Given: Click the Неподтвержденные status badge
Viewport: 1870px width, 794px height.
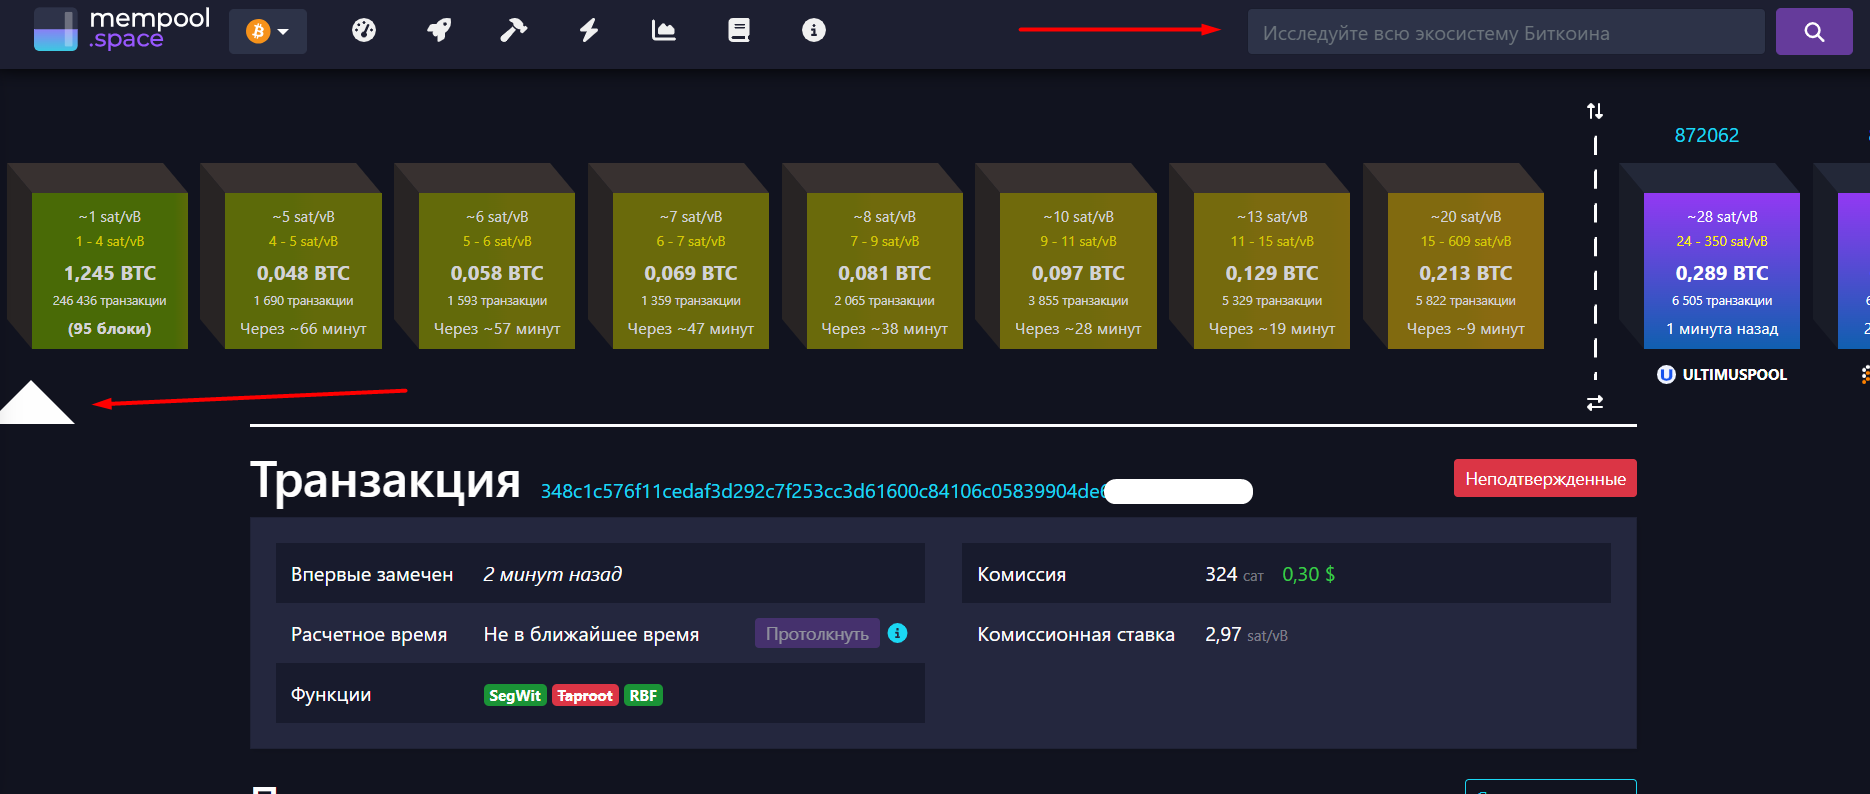Looking at the screenshot, I should 1545,479.
